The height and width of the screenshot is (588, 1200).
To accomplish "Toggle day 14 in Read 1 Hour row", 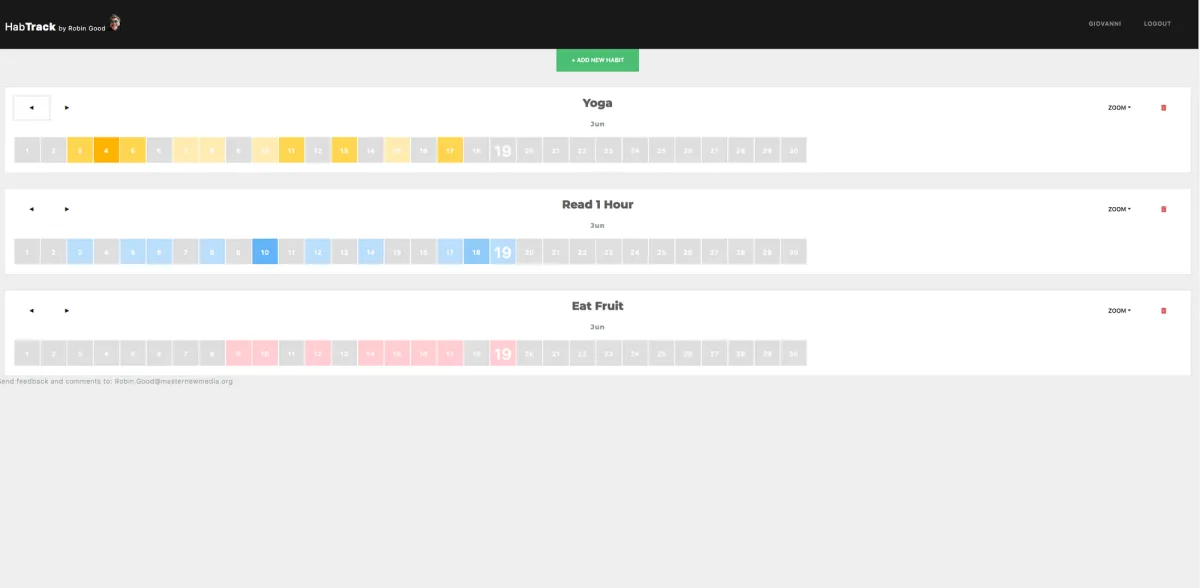I will pyautogui.click(x=371, y=252).
